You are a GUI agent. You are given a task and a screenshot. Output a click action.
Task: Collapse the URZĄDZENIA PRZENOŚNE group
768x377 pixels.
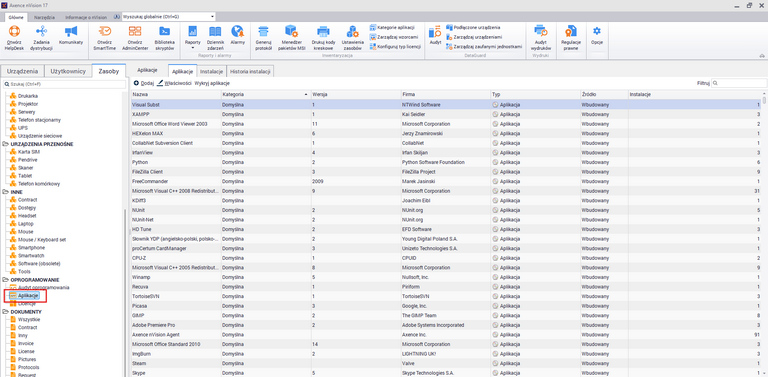point(5,144)
